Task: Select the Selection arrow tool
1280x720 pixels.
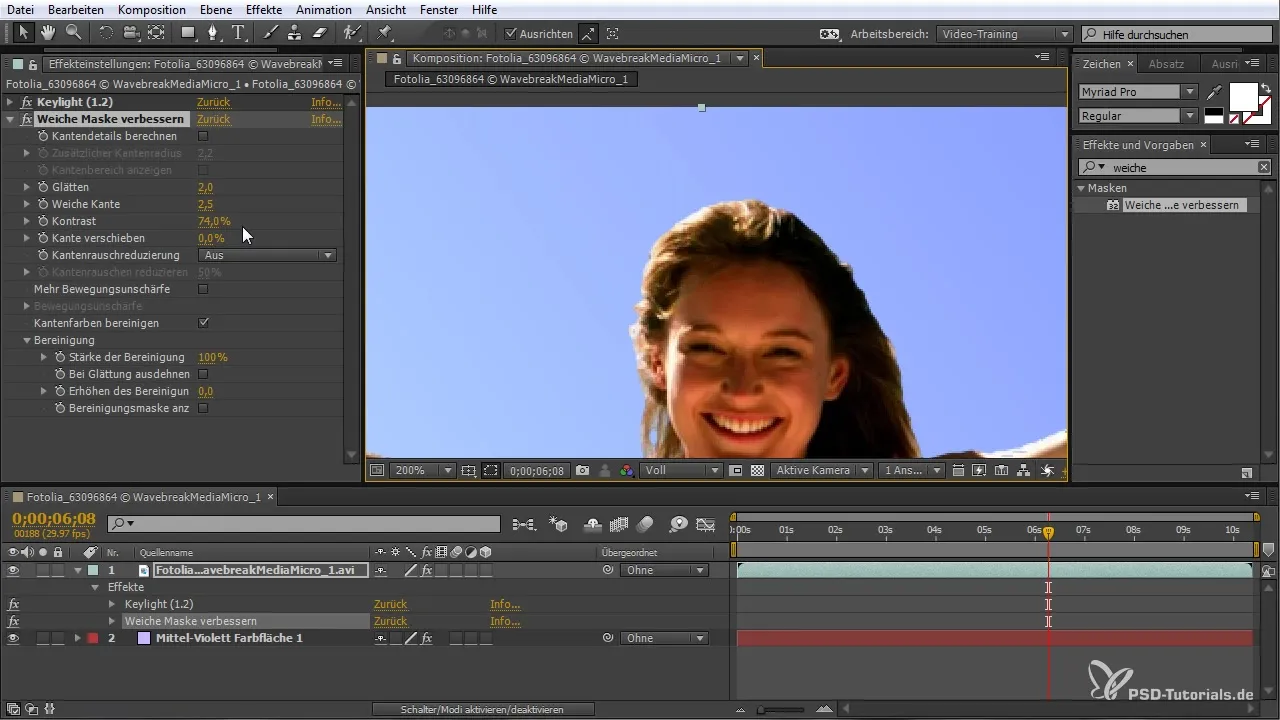Action: pos(25,33)
